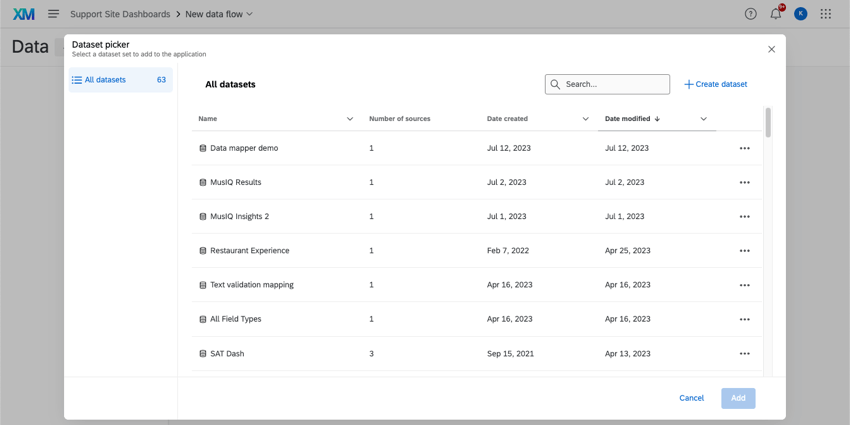Open the apps grid switcher icon
This screenshot has width=850, height=425.
[826, 14]
